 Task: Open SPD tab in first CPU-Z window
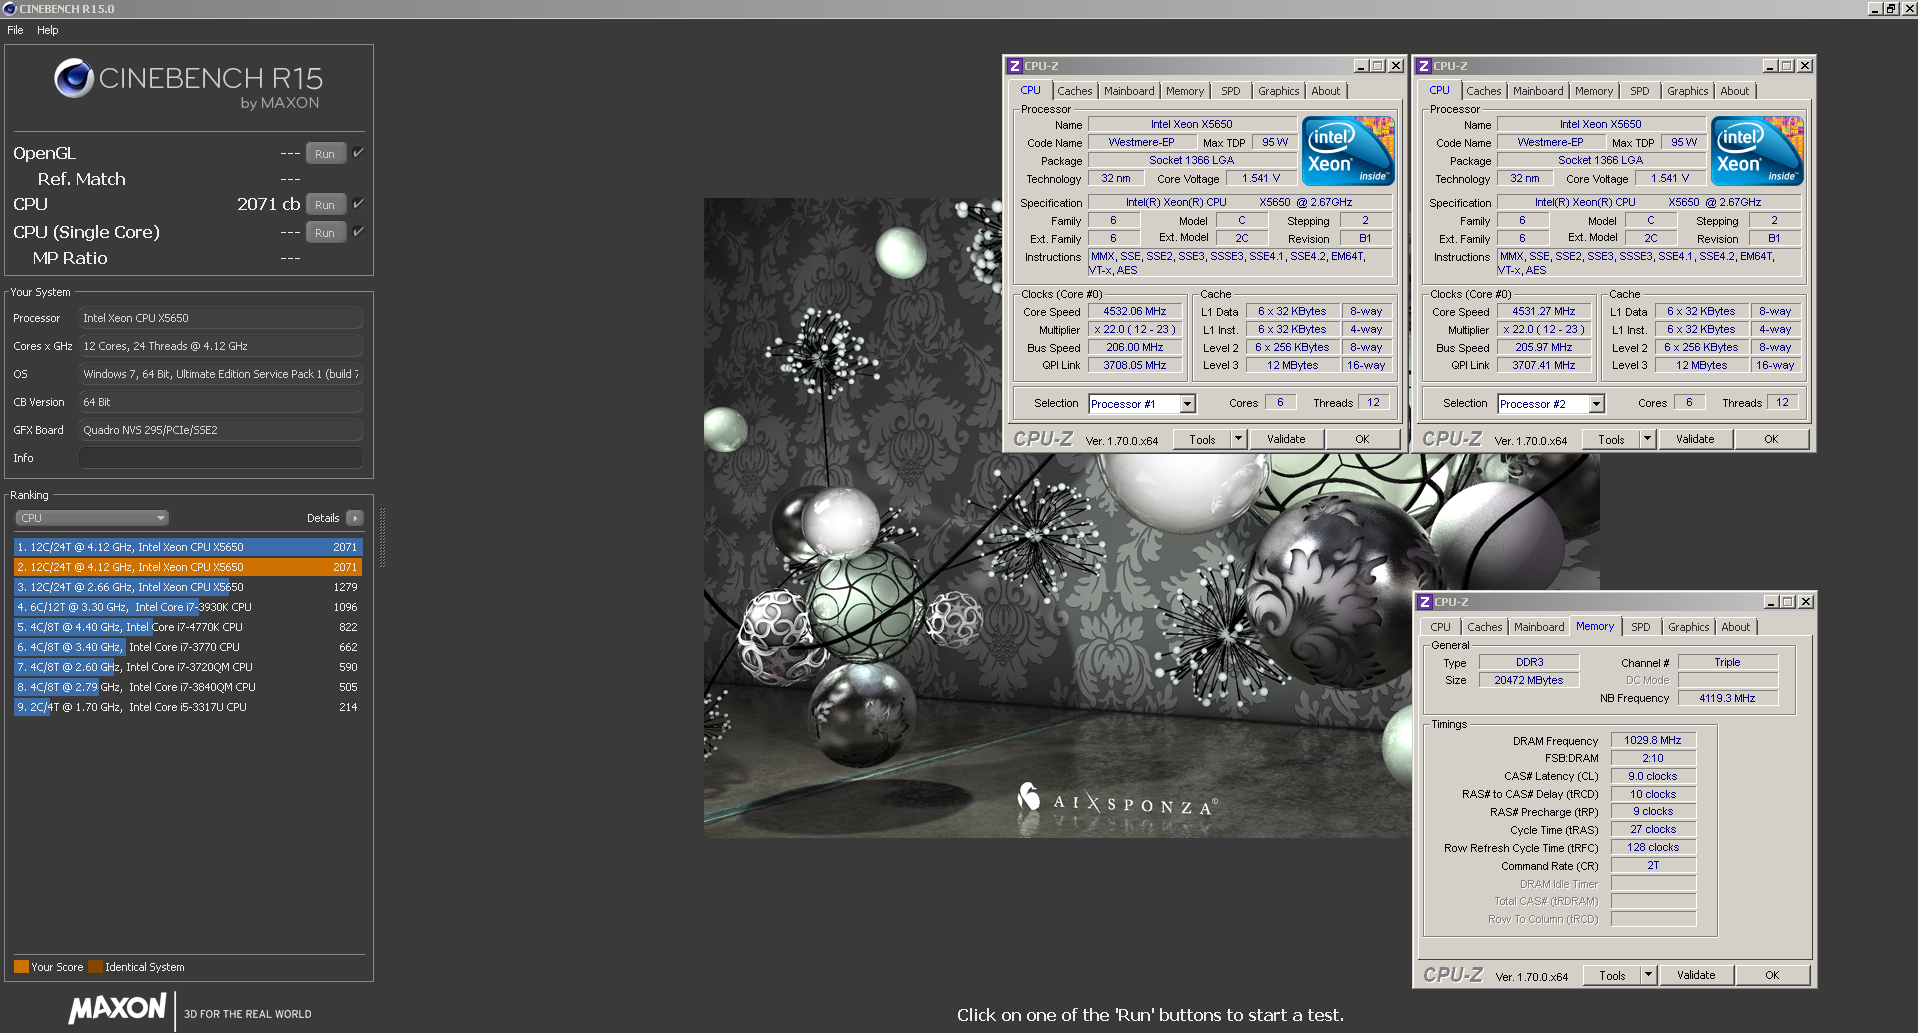1231,91
